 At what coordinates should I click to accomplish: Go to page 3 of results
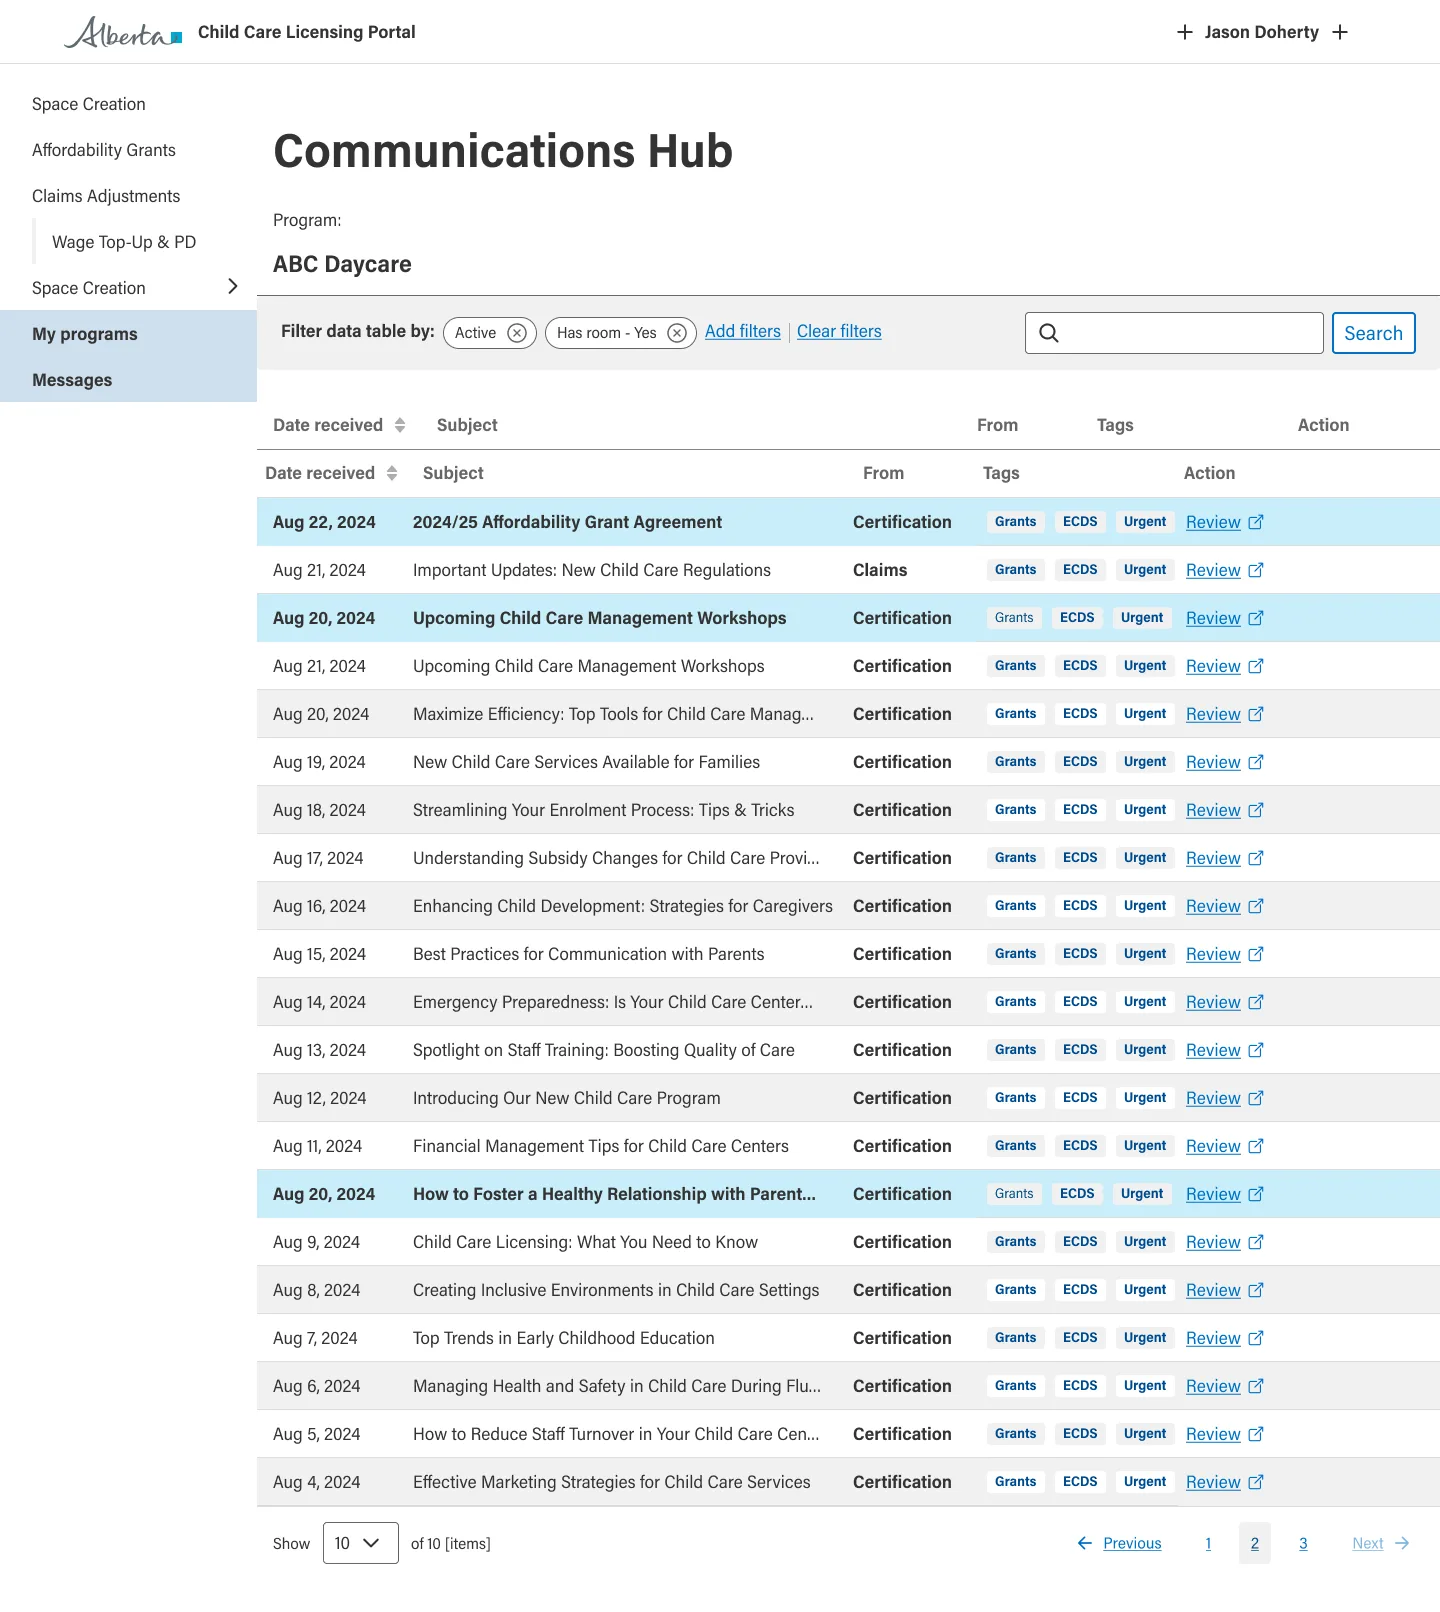(x=1303, y=1543)
